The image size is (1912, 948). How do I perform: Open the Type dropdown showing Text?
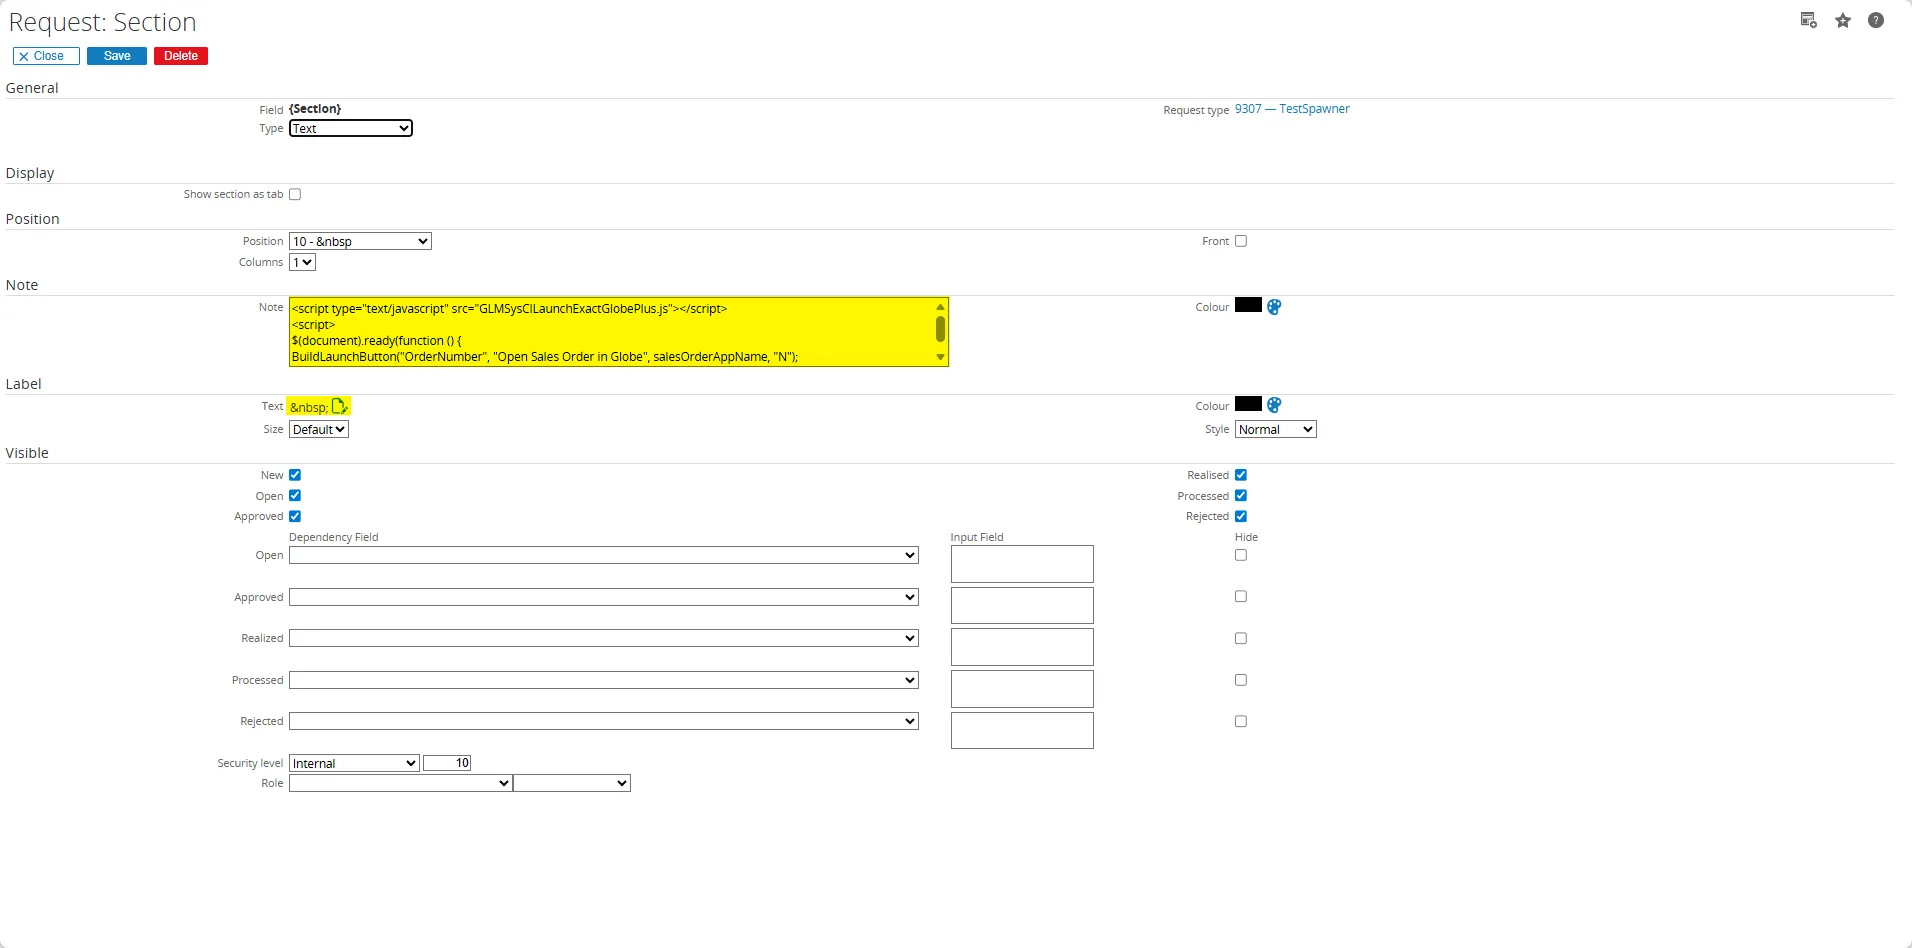[x=350, y=128]
